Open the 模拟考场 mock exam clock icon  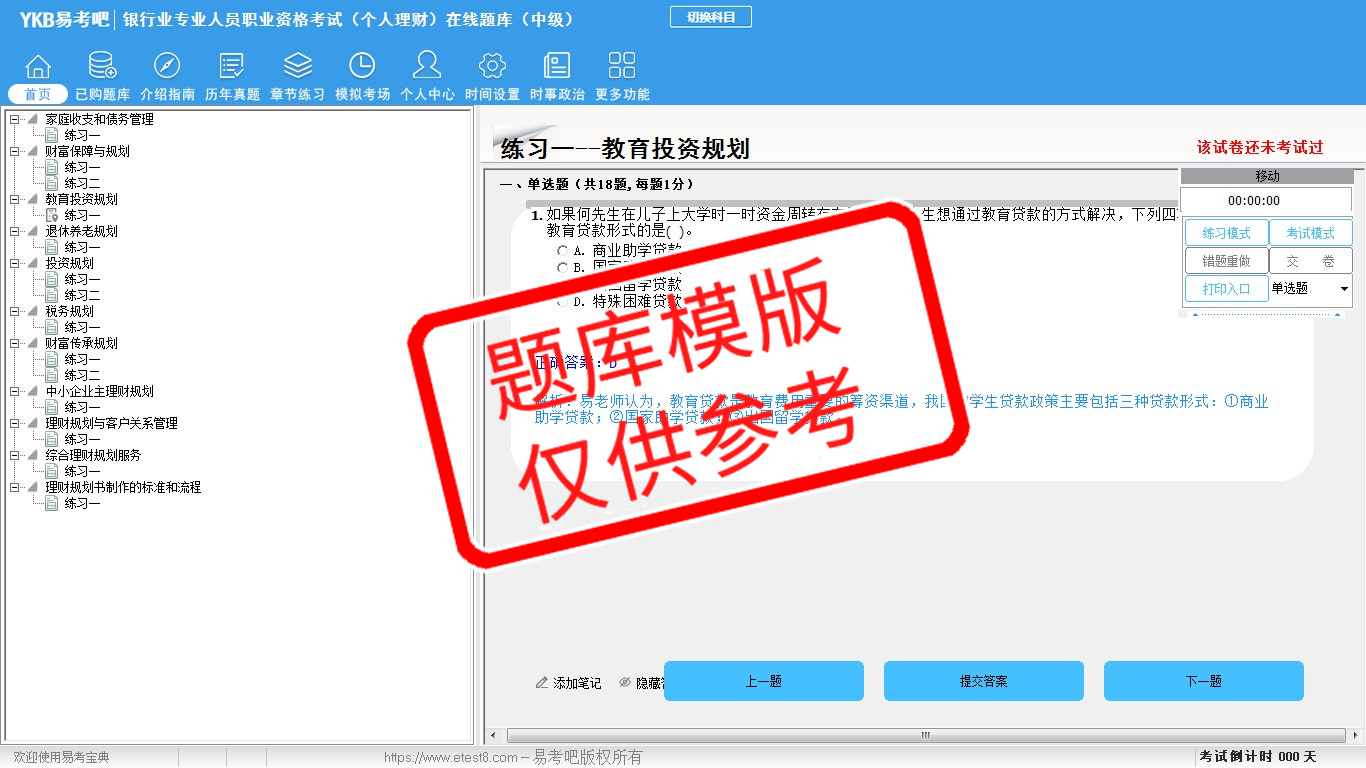[362, 67]
